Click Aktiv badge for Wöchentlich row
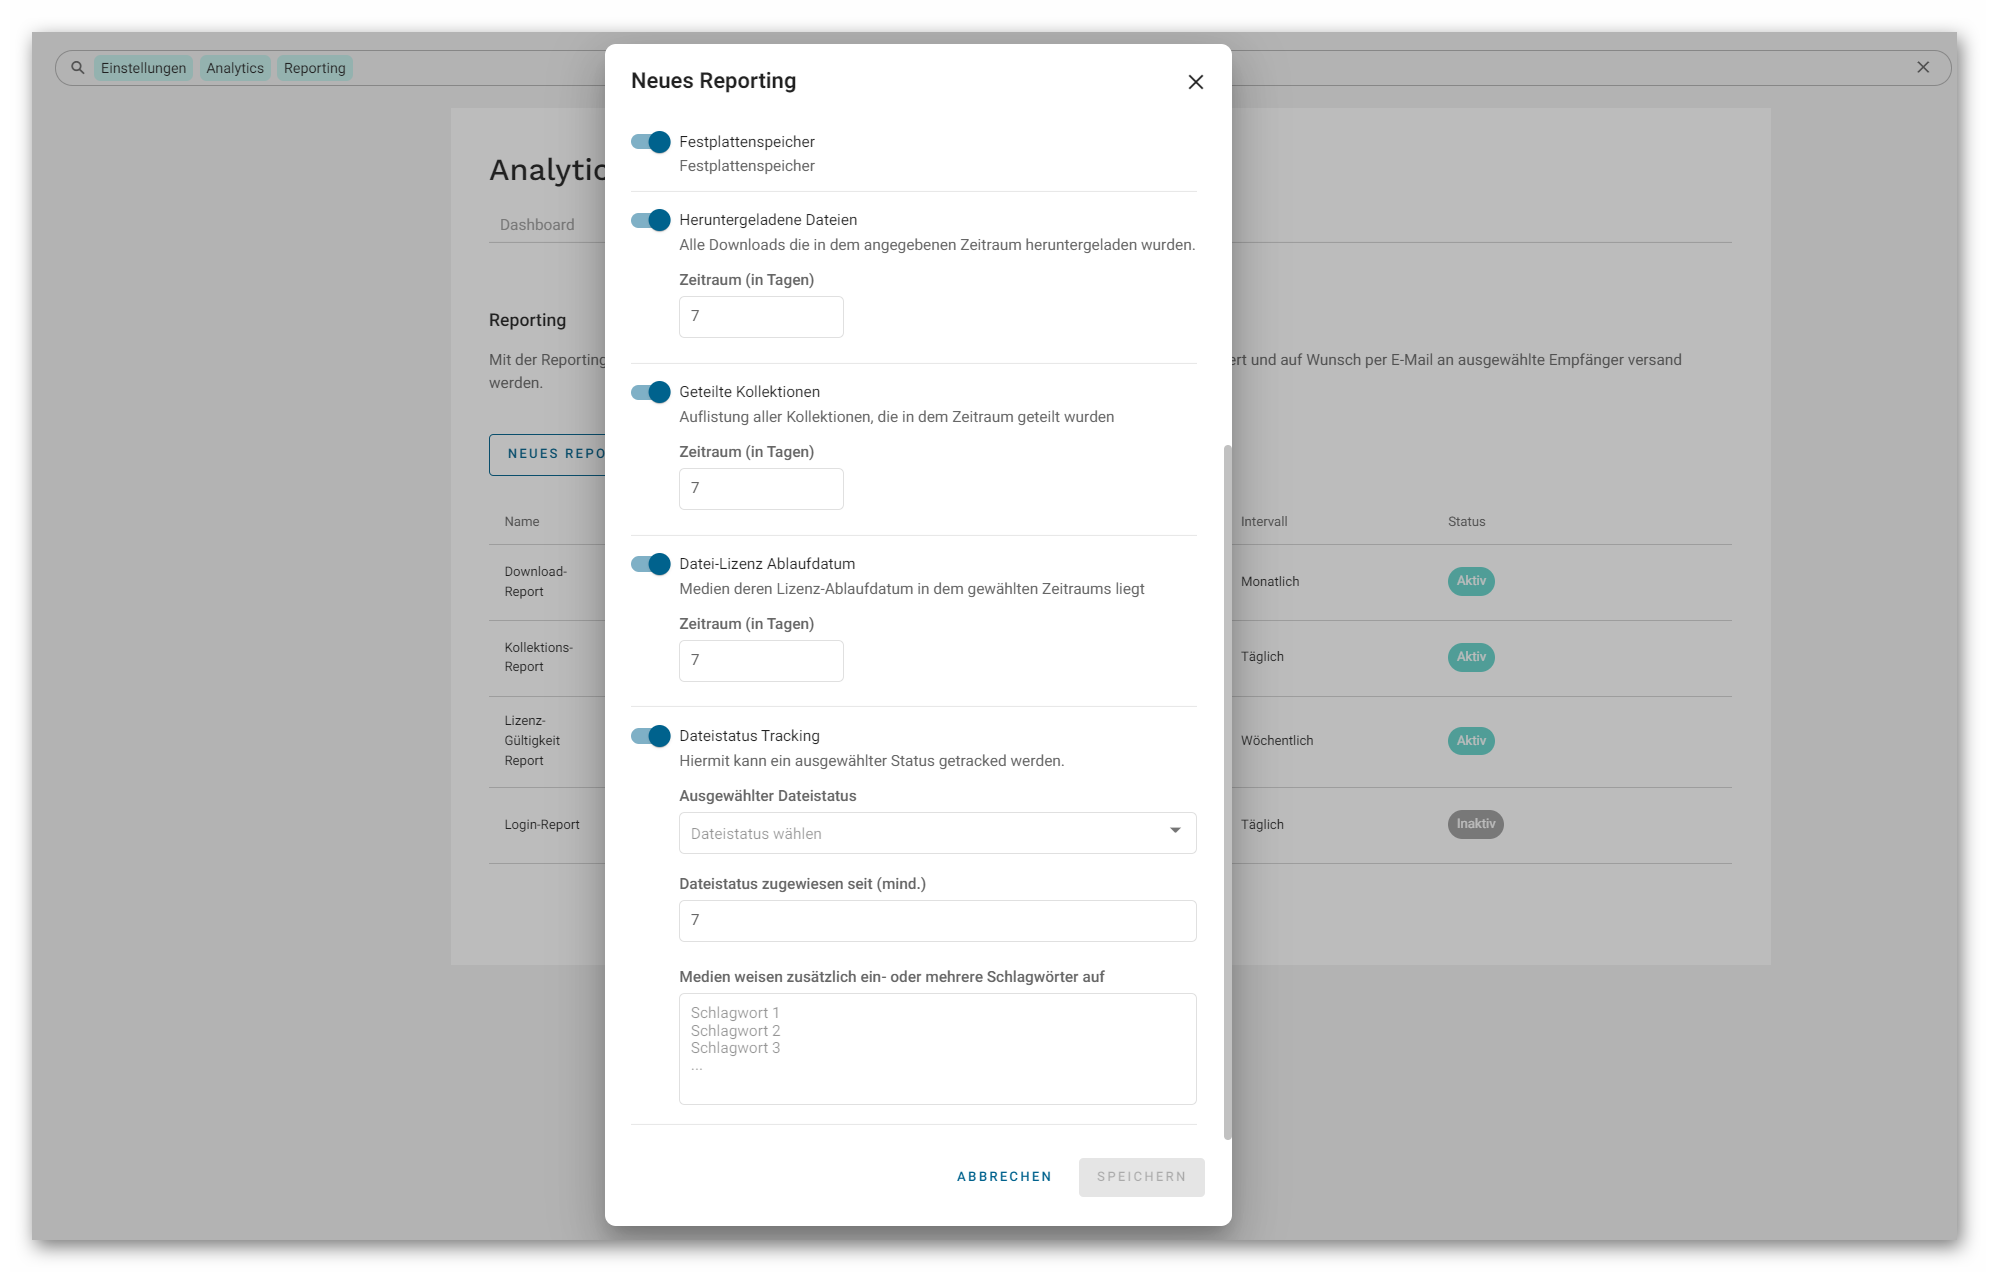Viewport: 1989px width, 1272px height. coord(1471,741)
